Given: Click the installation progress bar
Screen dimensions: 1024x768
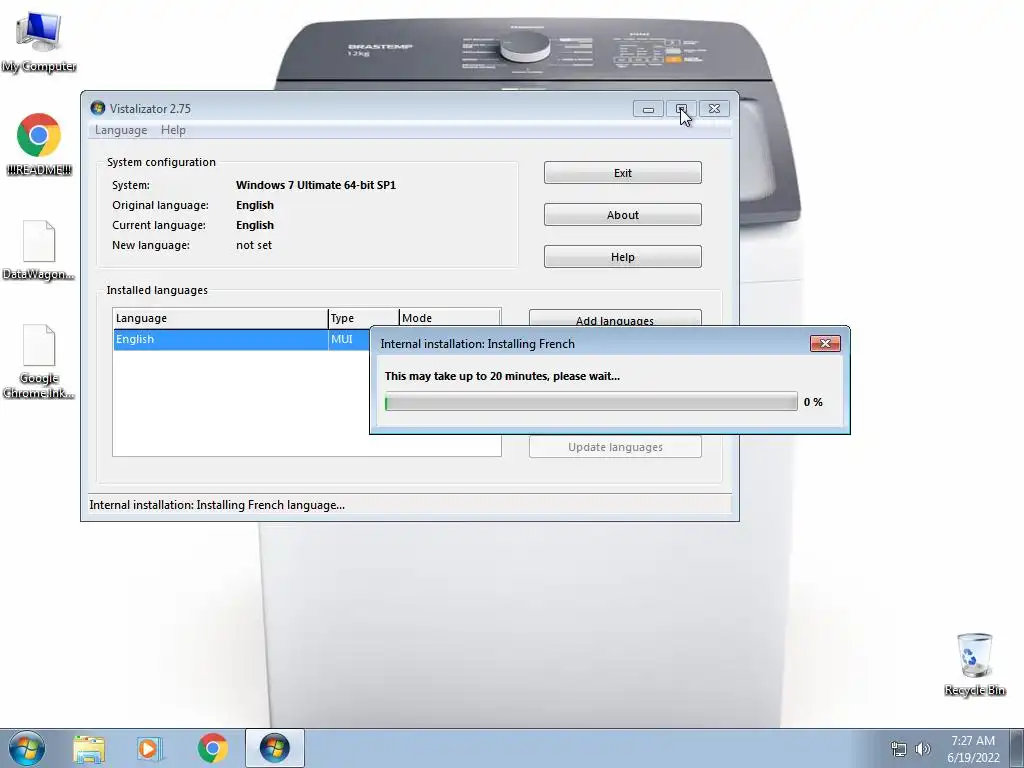Looking at the screenshot, I should tap(591, 402).
